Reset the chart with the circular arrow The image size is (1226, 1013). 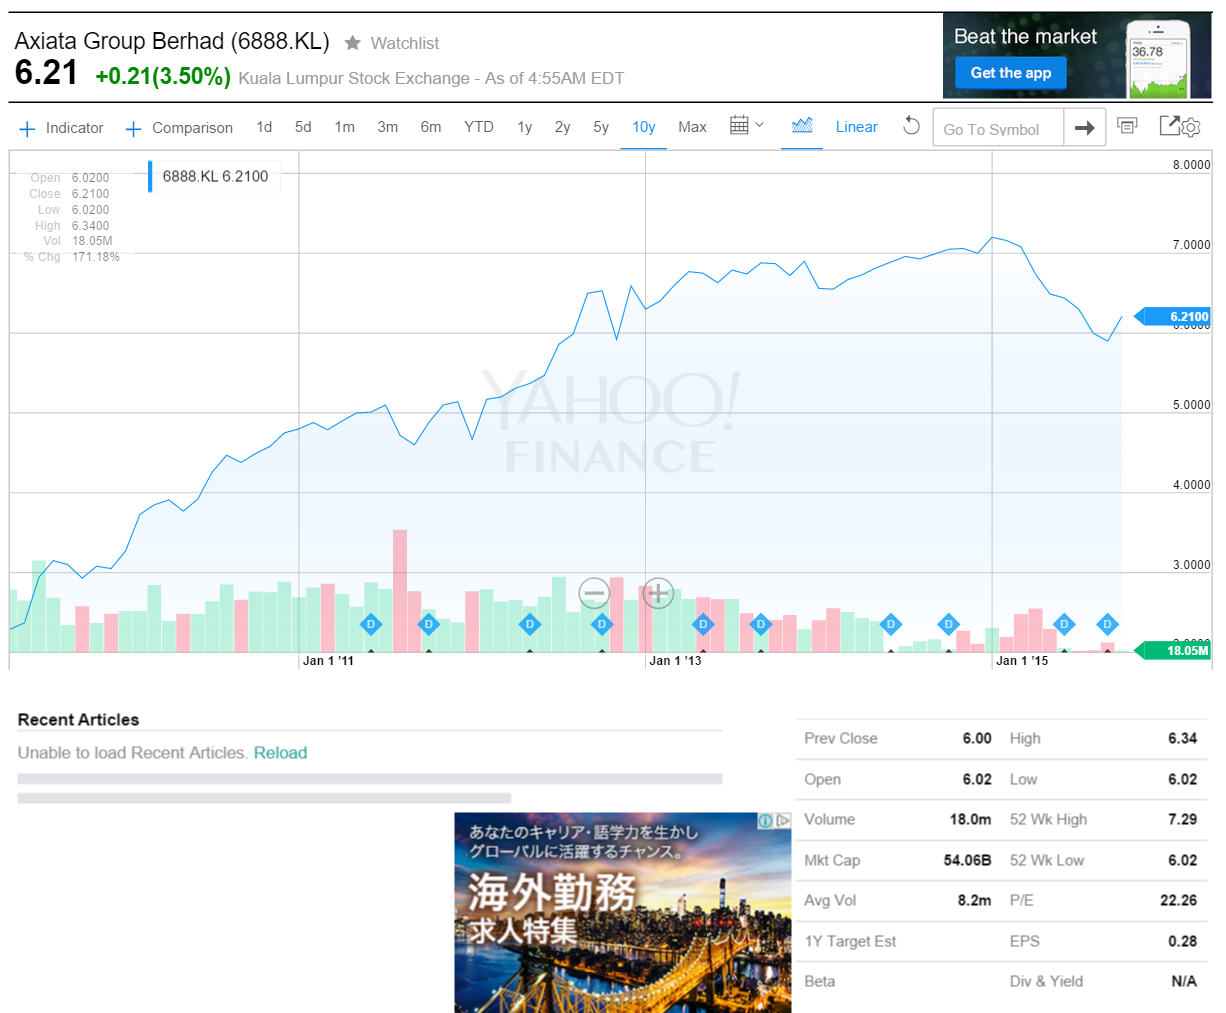tap(911, 126)
